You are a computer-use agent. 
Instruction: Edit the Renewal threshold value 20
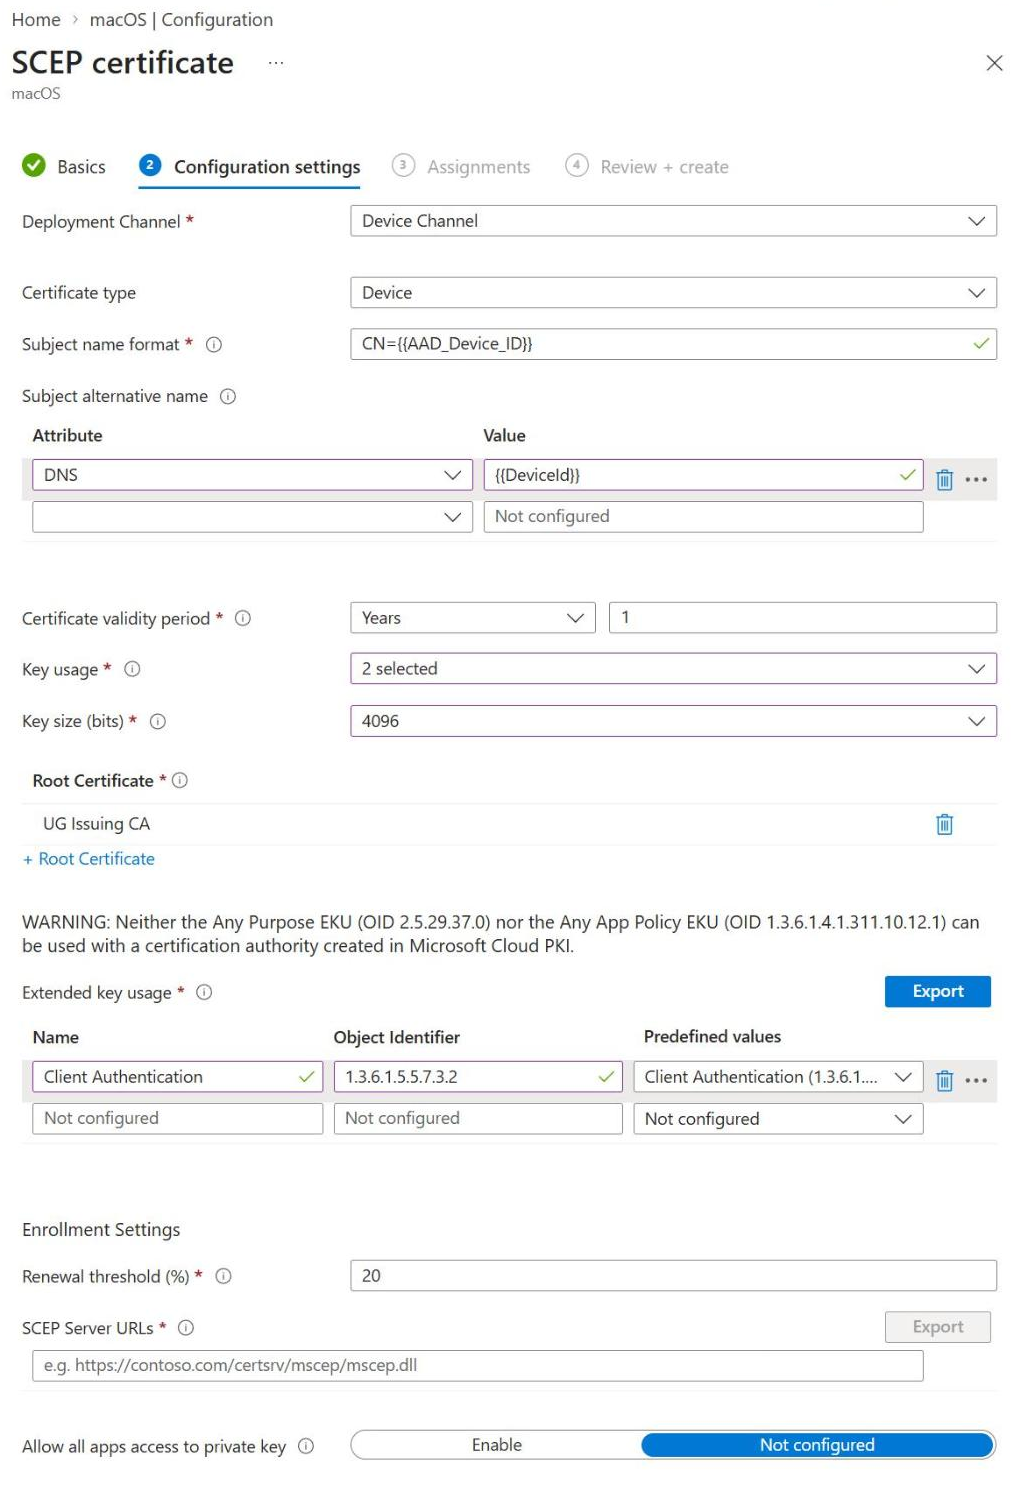pos(673,1276)
